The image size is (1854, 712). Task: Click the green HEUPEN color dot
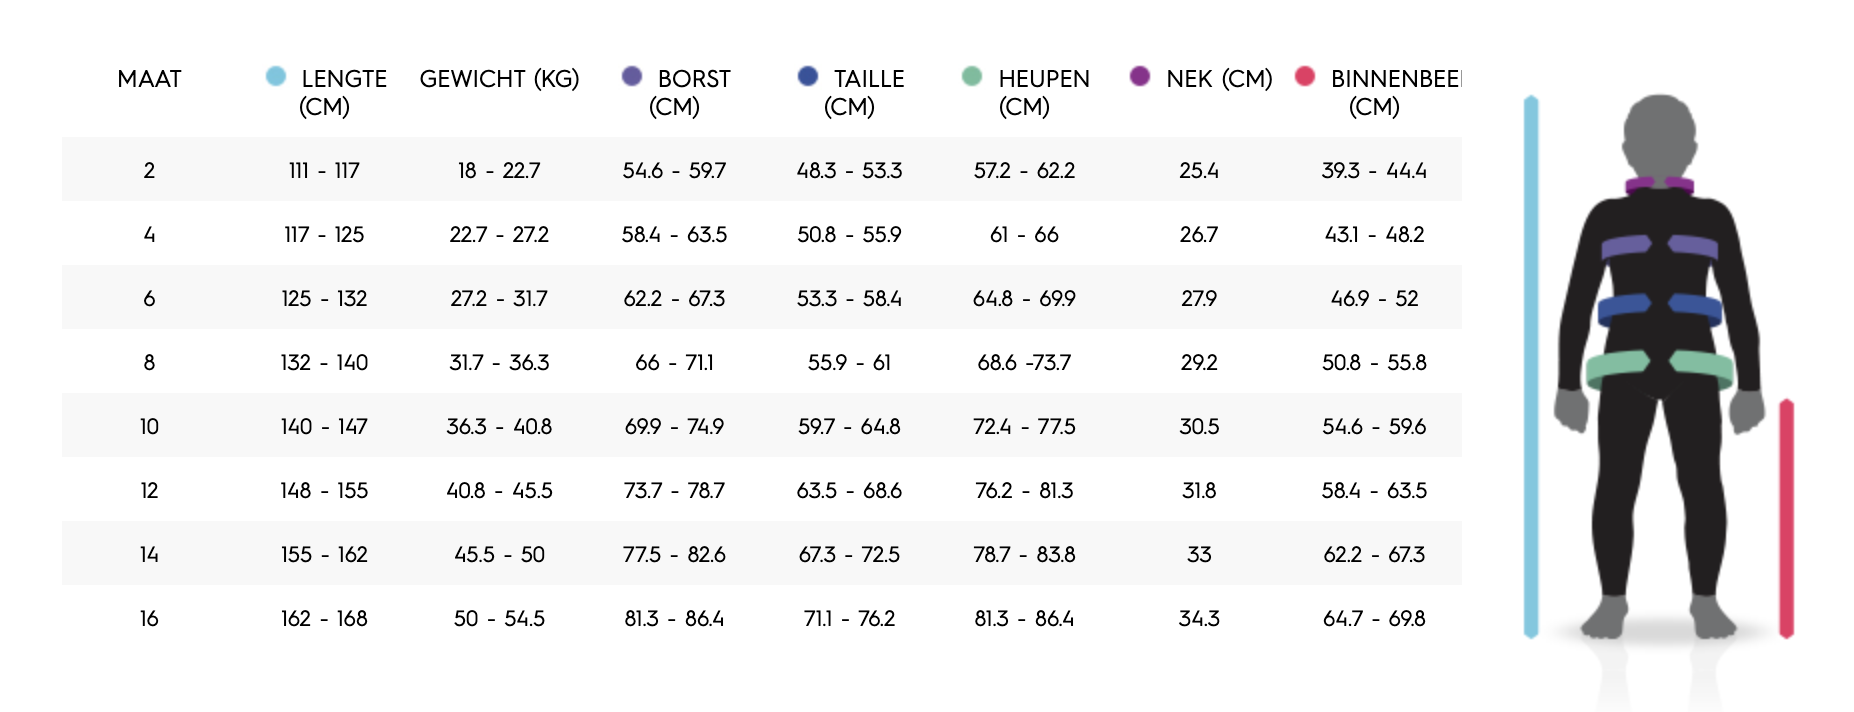(x=972, y=76)
